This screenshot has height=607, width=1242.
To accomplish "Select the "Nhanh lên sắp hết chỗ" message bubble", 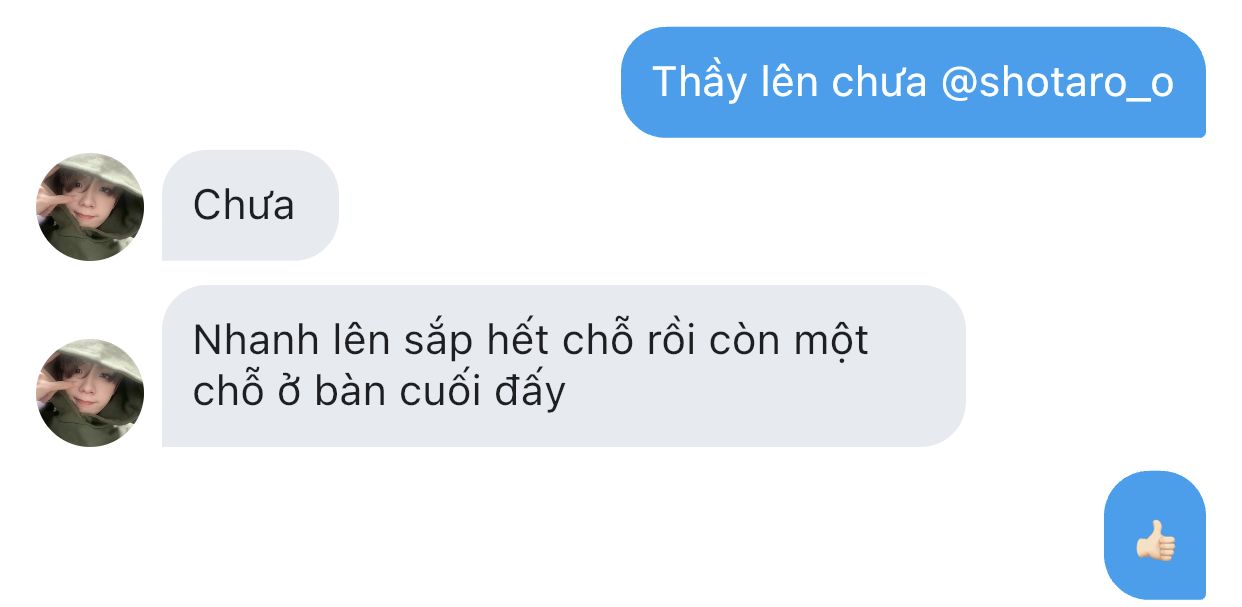I will 563,365.
